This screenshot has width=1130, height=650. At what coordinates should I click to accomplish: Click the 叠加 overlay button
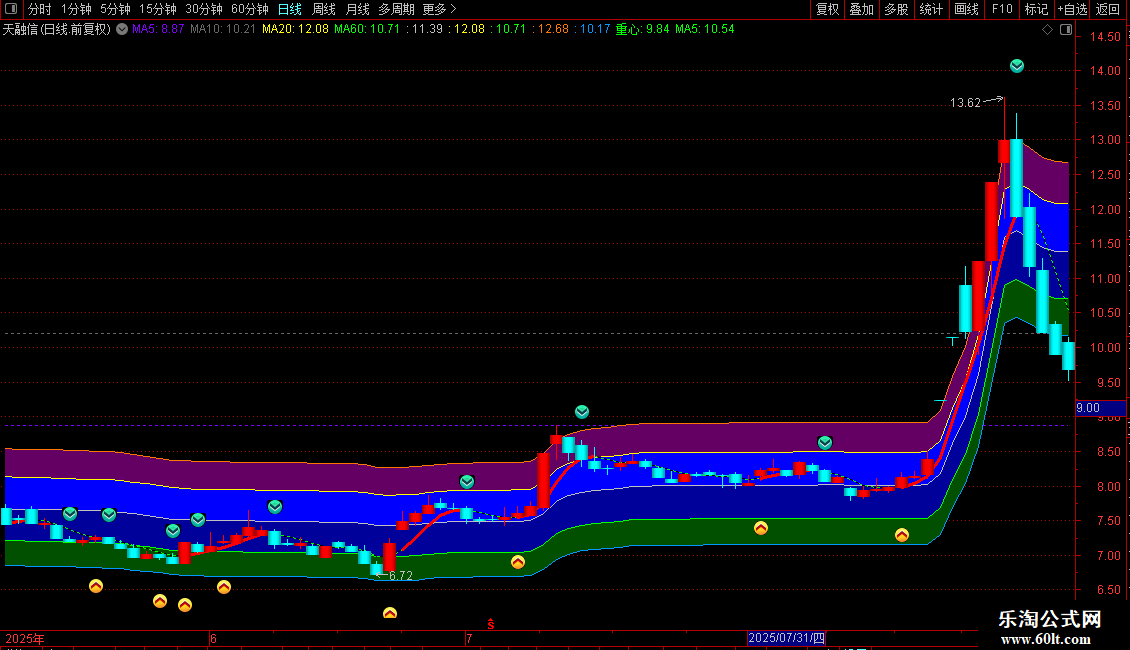[862, 9]
